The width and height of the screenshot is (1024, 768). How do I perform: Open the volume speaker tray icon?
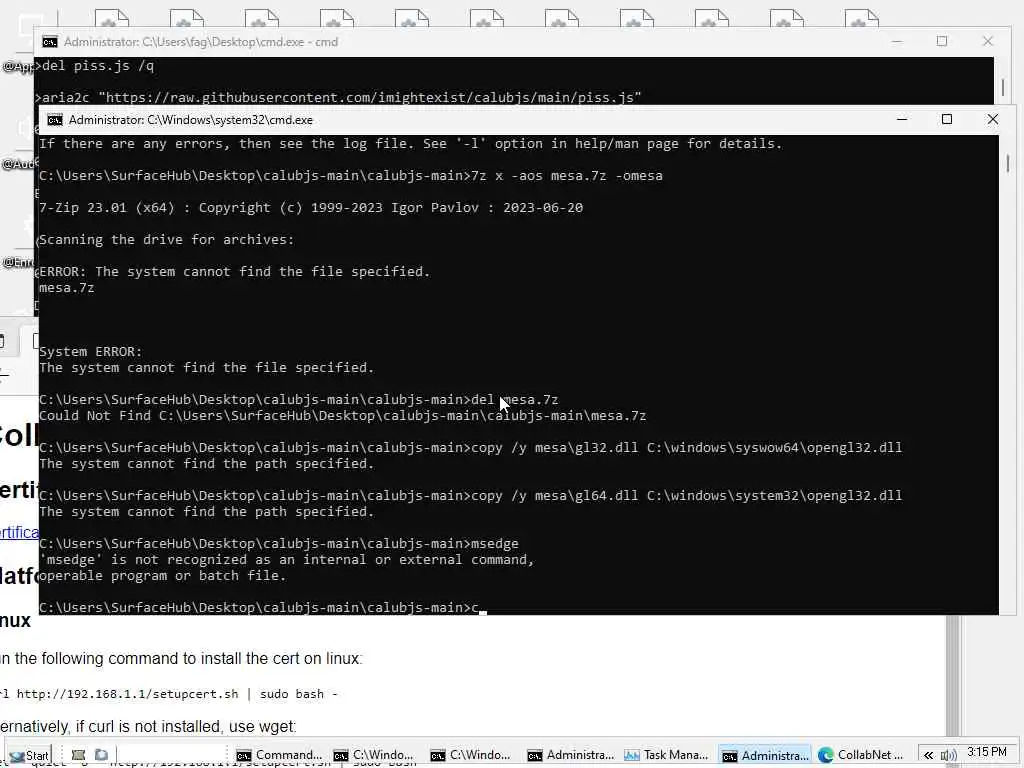click(x=948, y=755)
